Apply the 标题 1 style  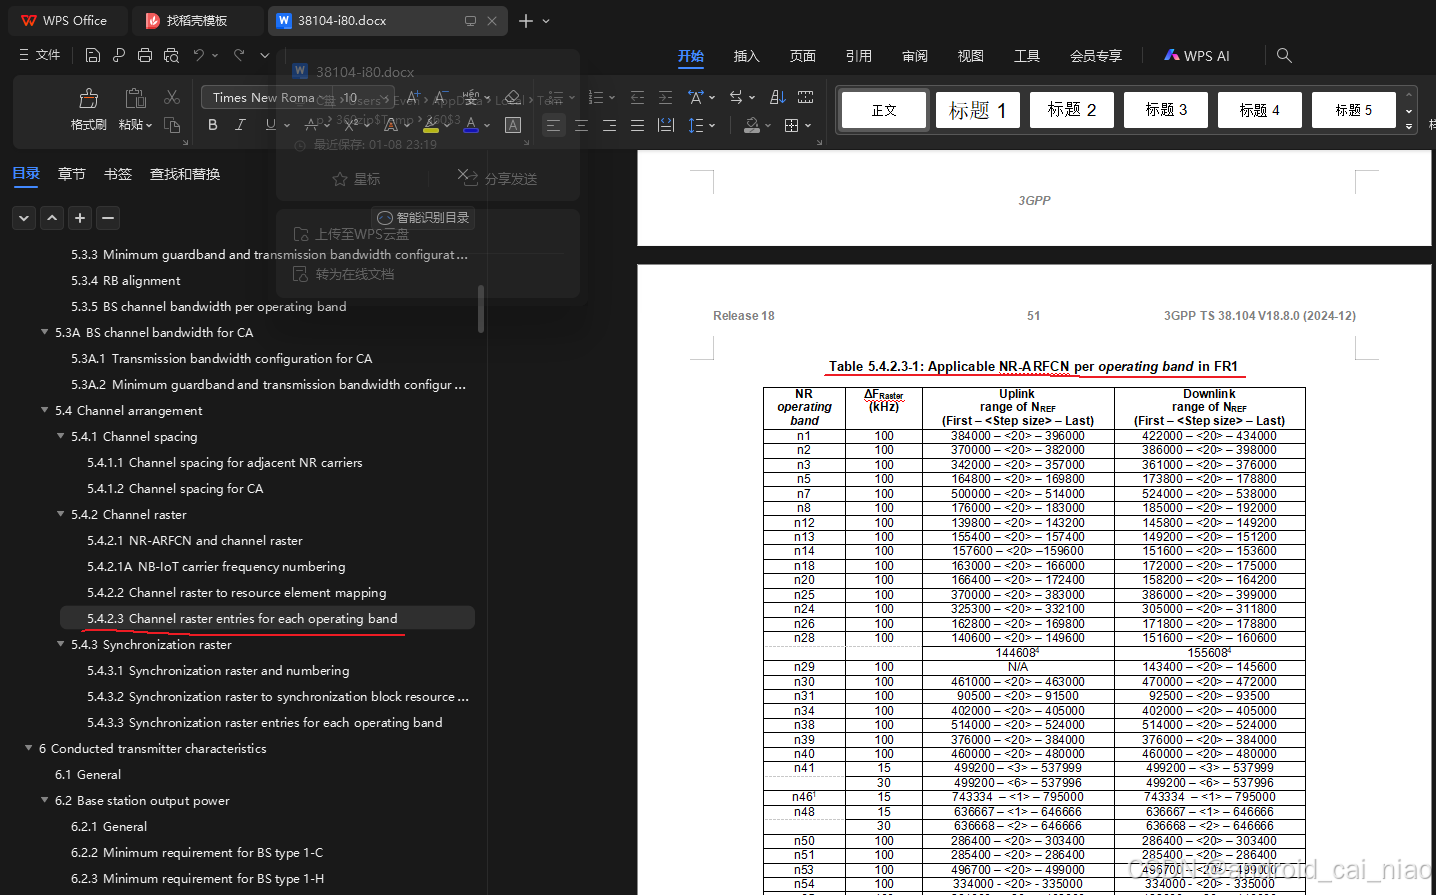tap(977, 110)
